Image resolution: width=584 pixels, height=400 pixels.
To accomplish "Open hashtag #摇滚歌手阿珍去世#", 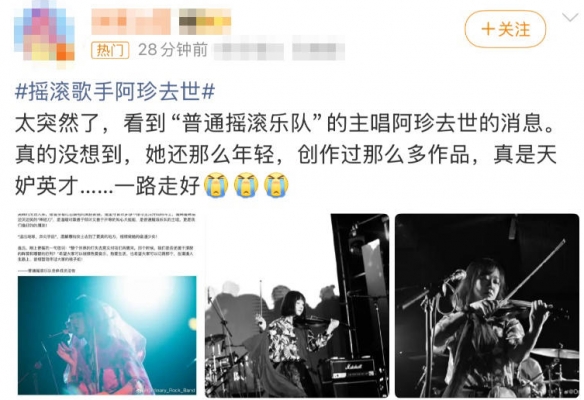I will 115,91.
